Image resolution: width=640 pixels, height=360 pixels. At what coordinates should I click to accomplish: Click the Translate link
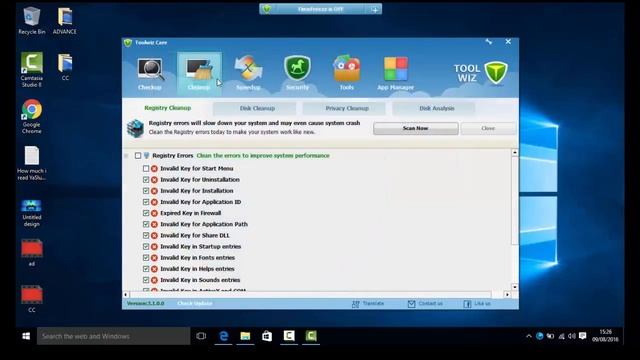pos(373,303)
